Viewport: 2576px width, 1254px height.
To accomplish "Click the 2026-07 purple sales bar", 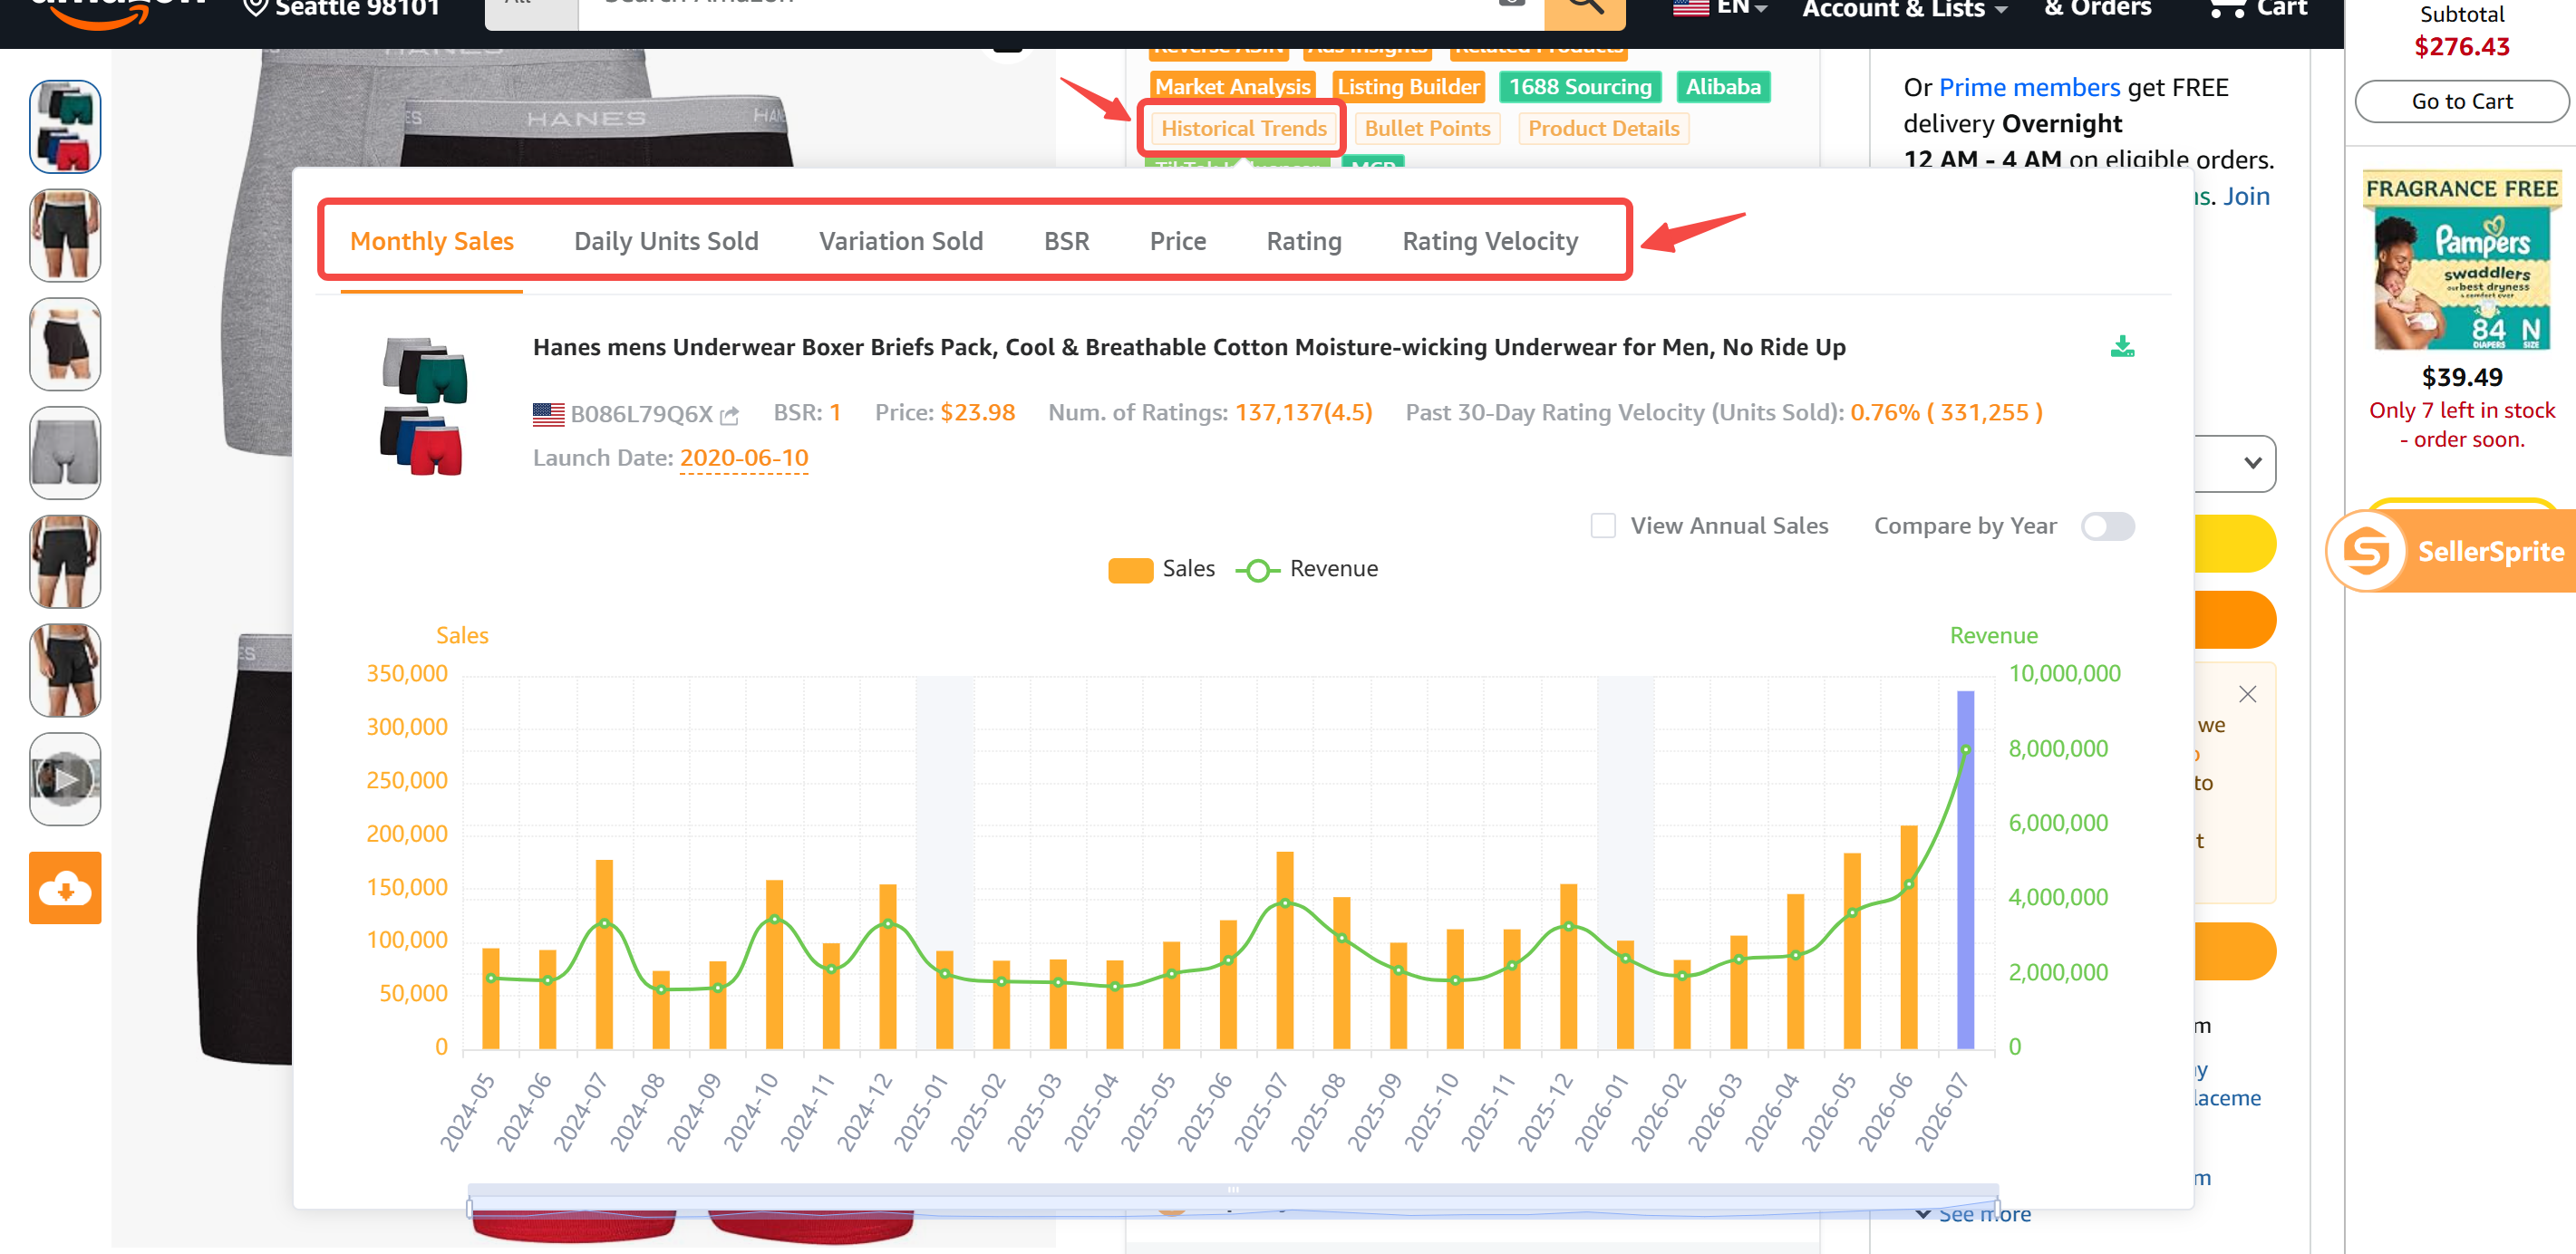I will pos(1965,869).
